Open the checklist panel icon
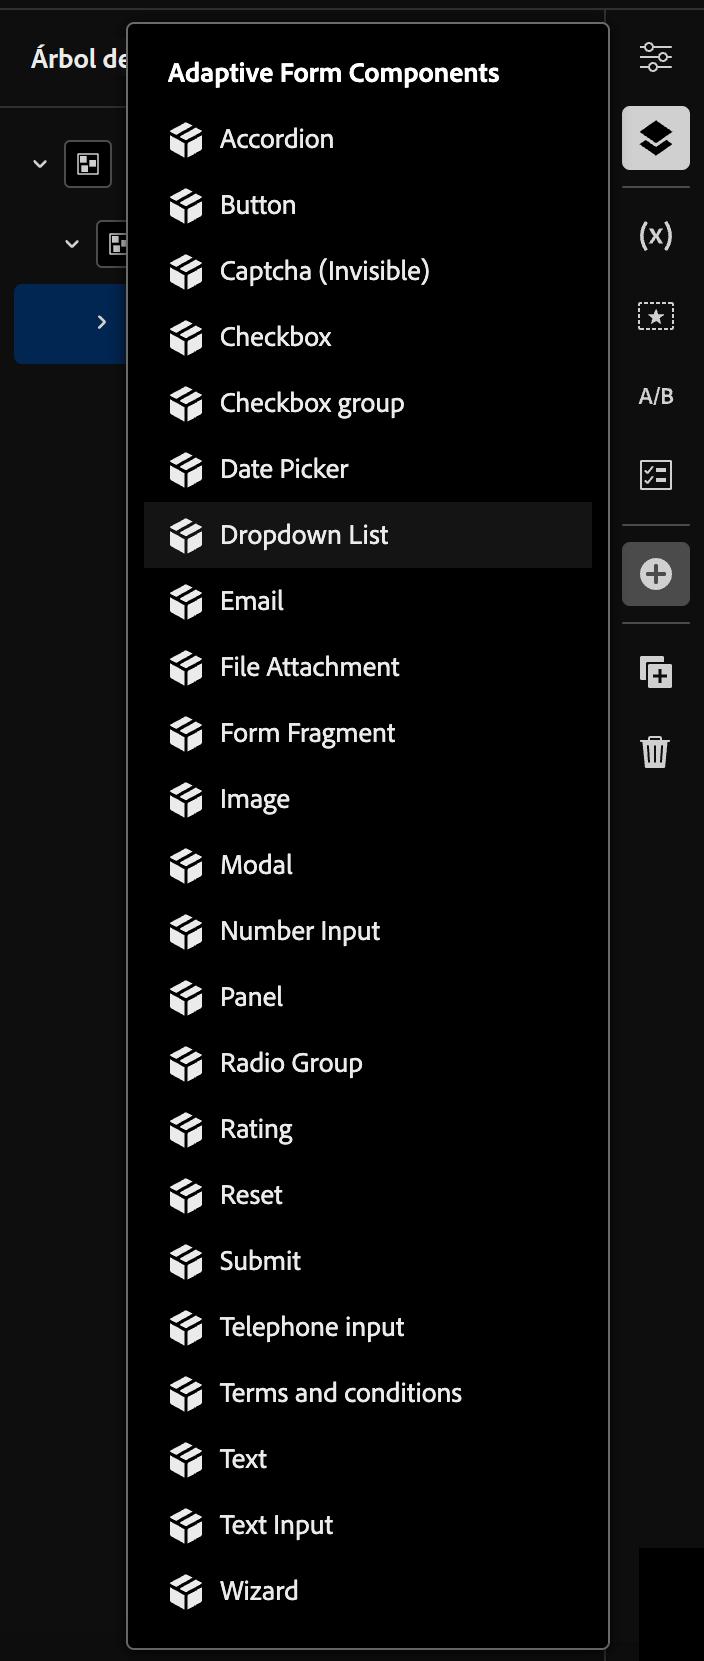The width and height of the screenshot is (704, 1661). (x=656, y=475)
